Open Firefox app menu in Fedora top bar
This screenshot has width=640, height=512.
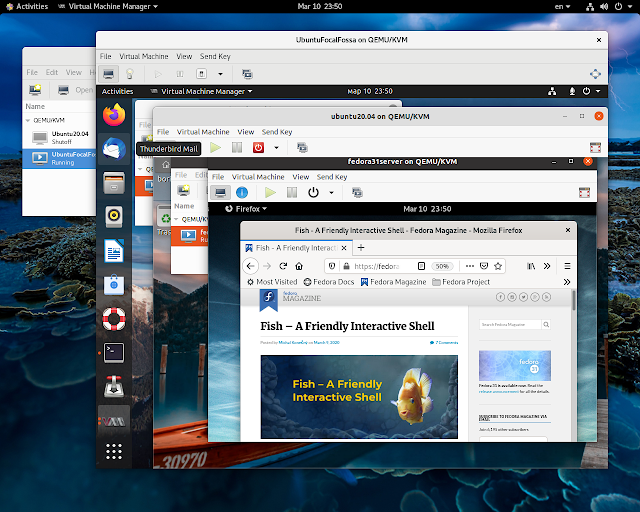click(246, 209)
